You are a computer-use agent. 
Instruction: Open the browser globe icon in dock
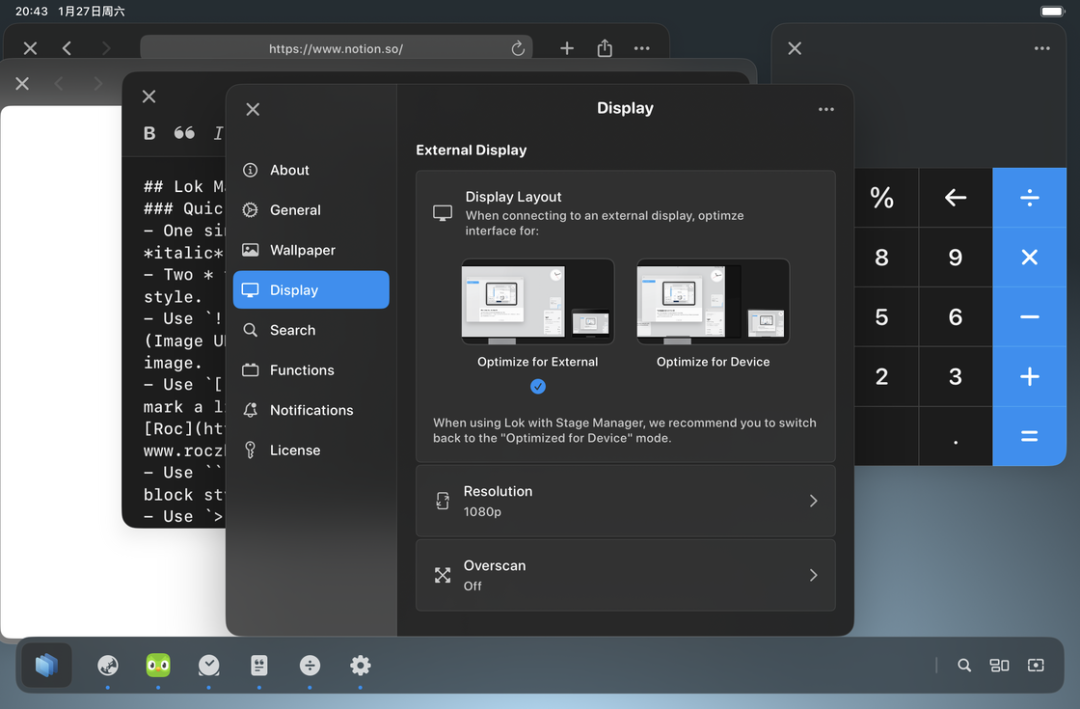pyautogui.click(x=107, y=665)
